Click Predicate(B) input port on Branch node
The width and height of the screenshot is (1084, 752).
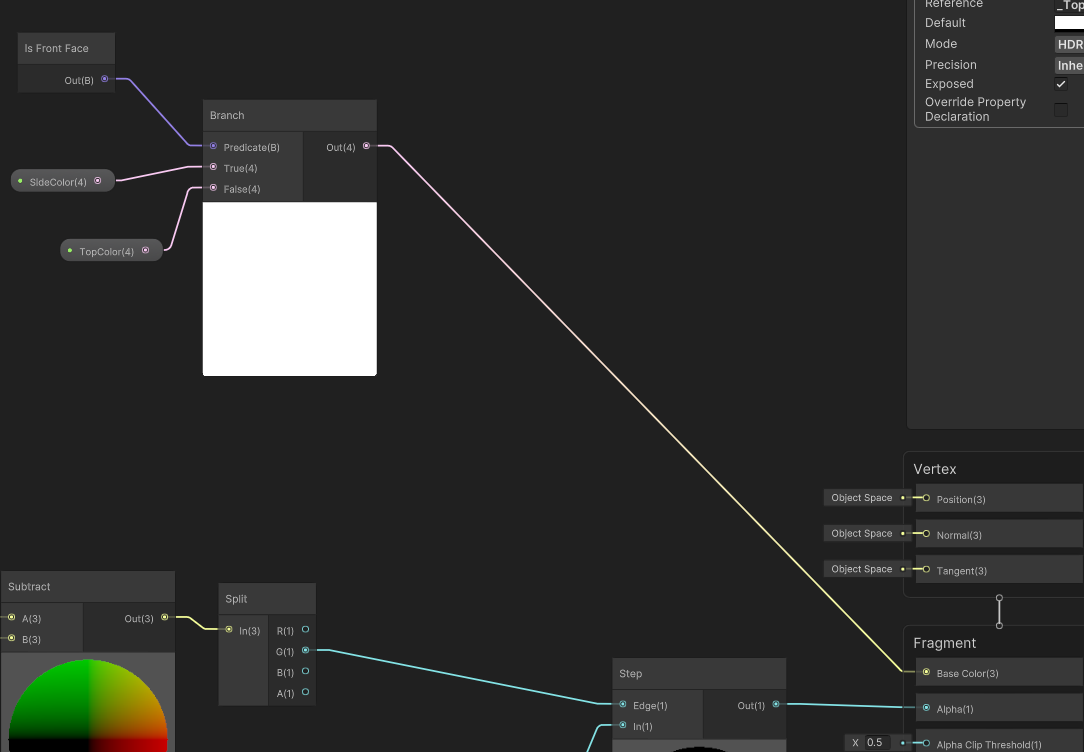click(x=213, y=146)
